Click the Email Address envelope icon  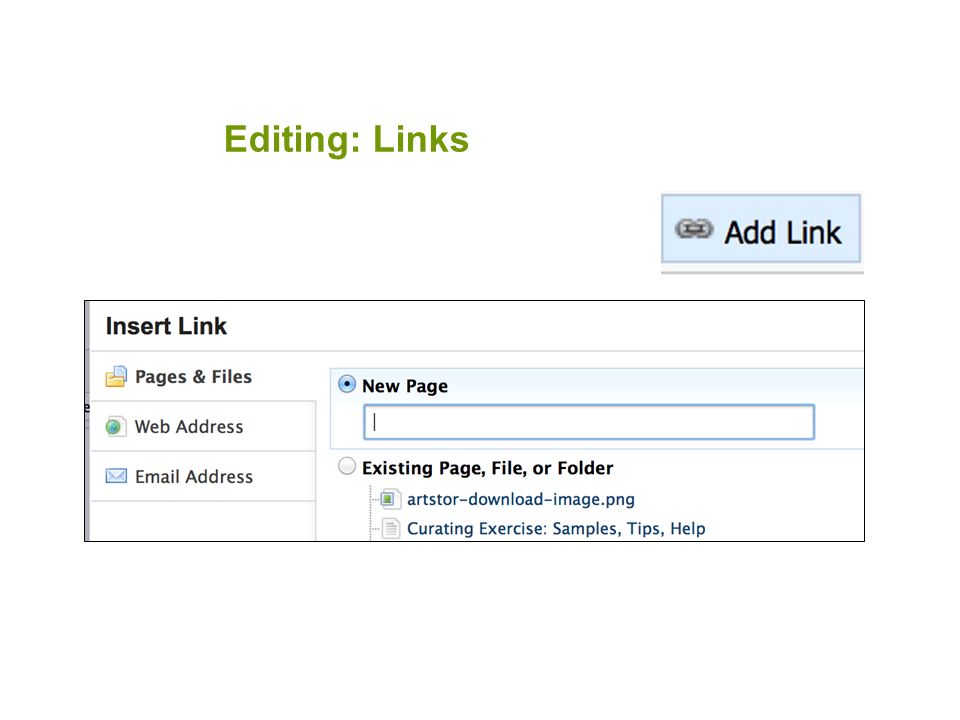tap(116, 476)
